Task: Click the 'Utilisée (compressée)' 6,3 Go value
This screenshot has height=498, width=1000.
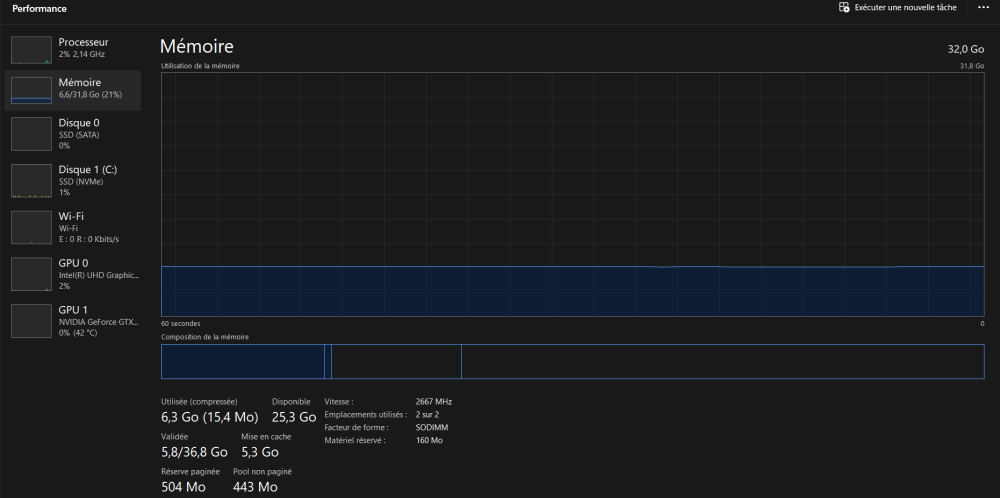Action: pyautogui.click(x=209, y=417)
